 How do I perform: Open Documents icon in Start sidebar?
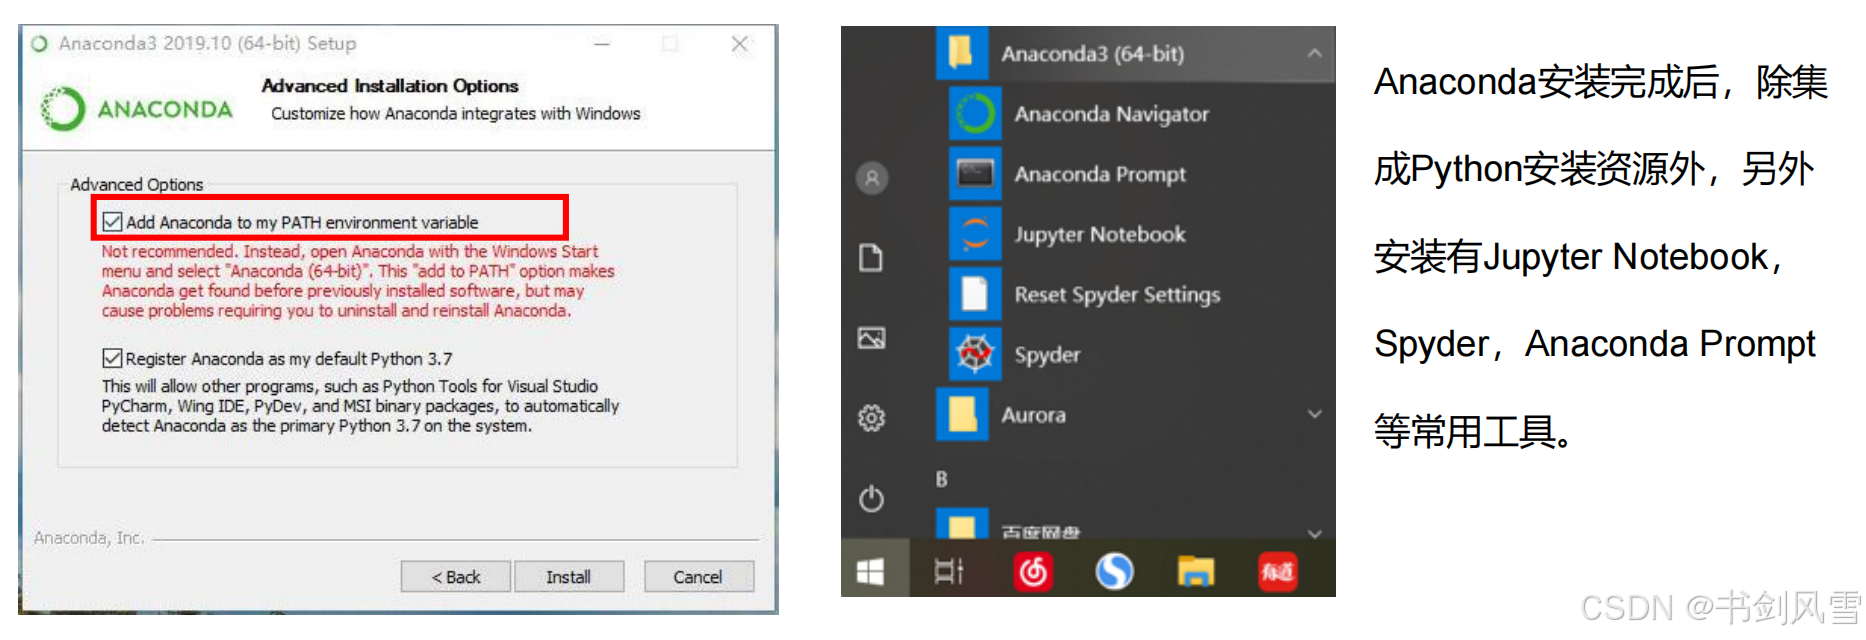tap(872, 258)
